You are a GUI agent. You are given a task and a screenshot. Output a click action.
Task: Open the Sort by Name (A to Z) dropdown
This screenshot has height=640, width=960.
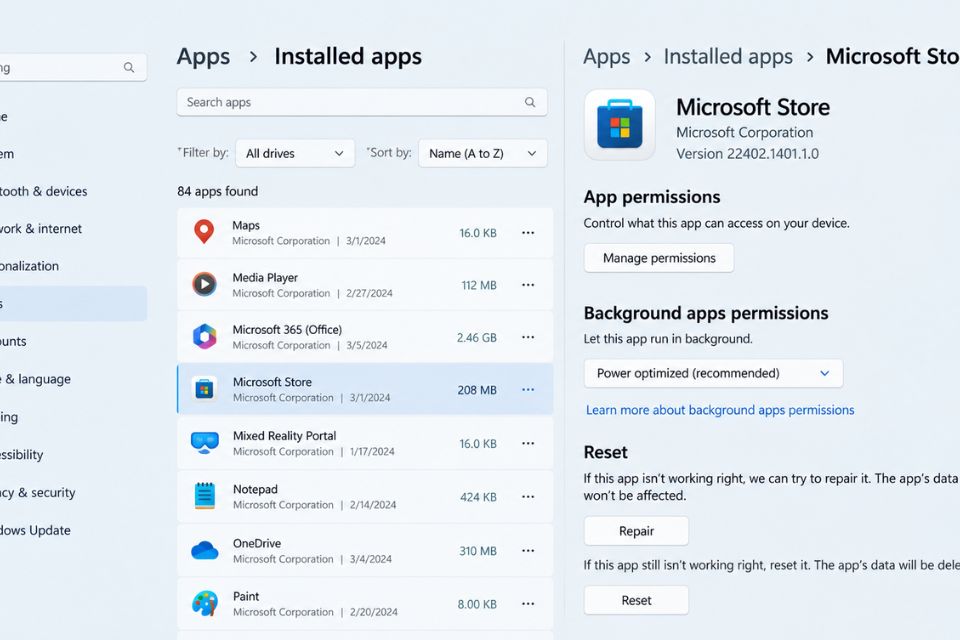(x=482, y=153)
